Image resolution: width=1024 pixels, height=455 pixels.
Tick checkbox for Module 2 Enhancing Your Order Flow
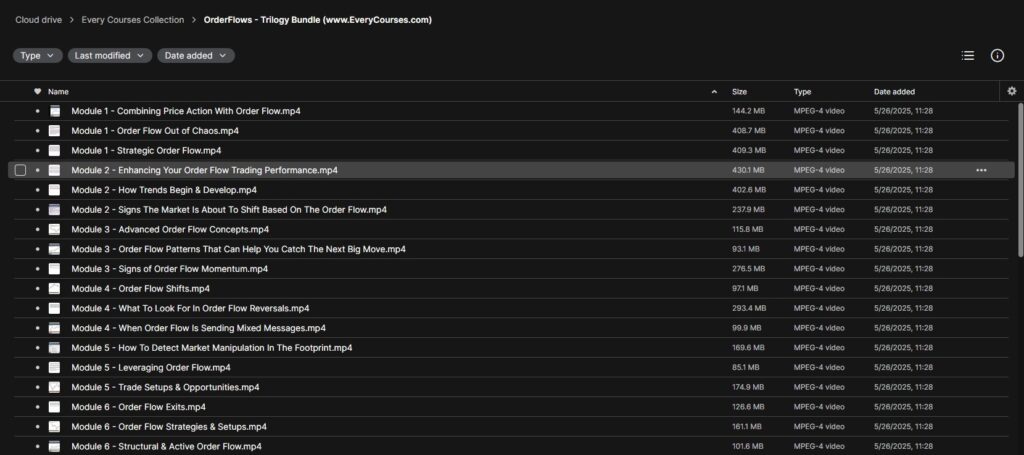coord(20,170)
